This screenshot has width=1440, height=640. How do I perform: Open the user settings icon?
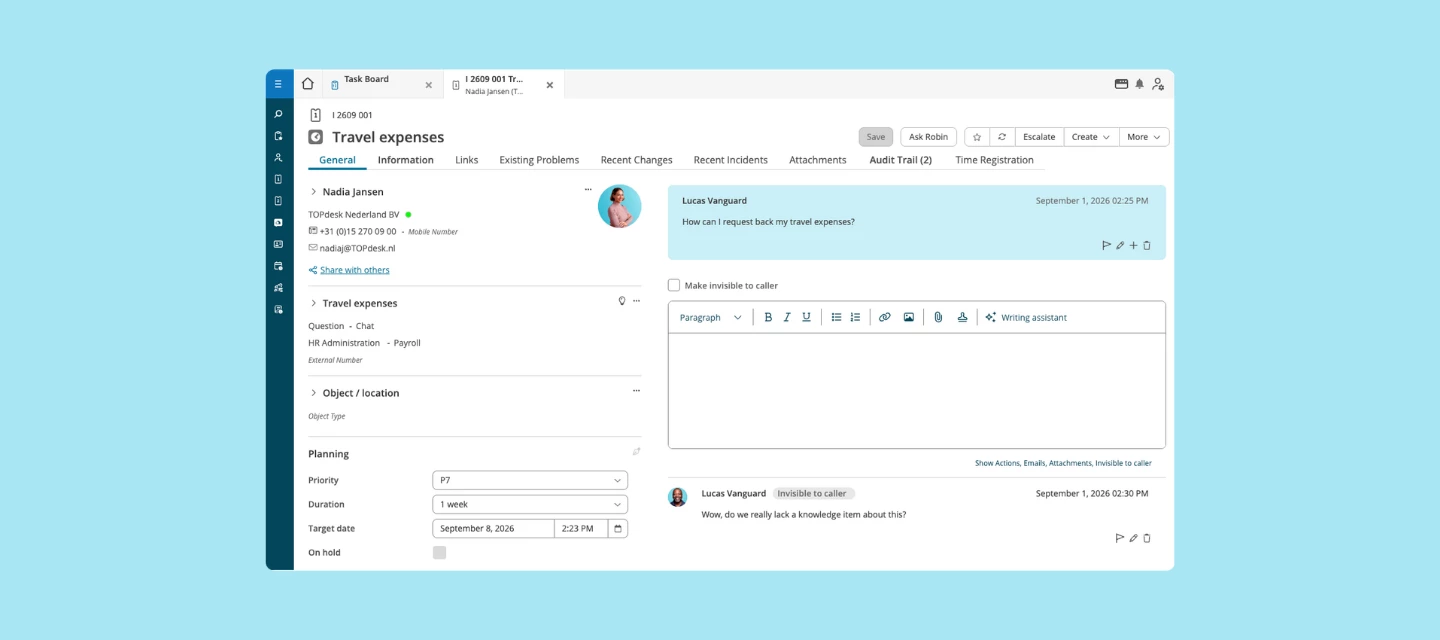[x=1158, y=84]
